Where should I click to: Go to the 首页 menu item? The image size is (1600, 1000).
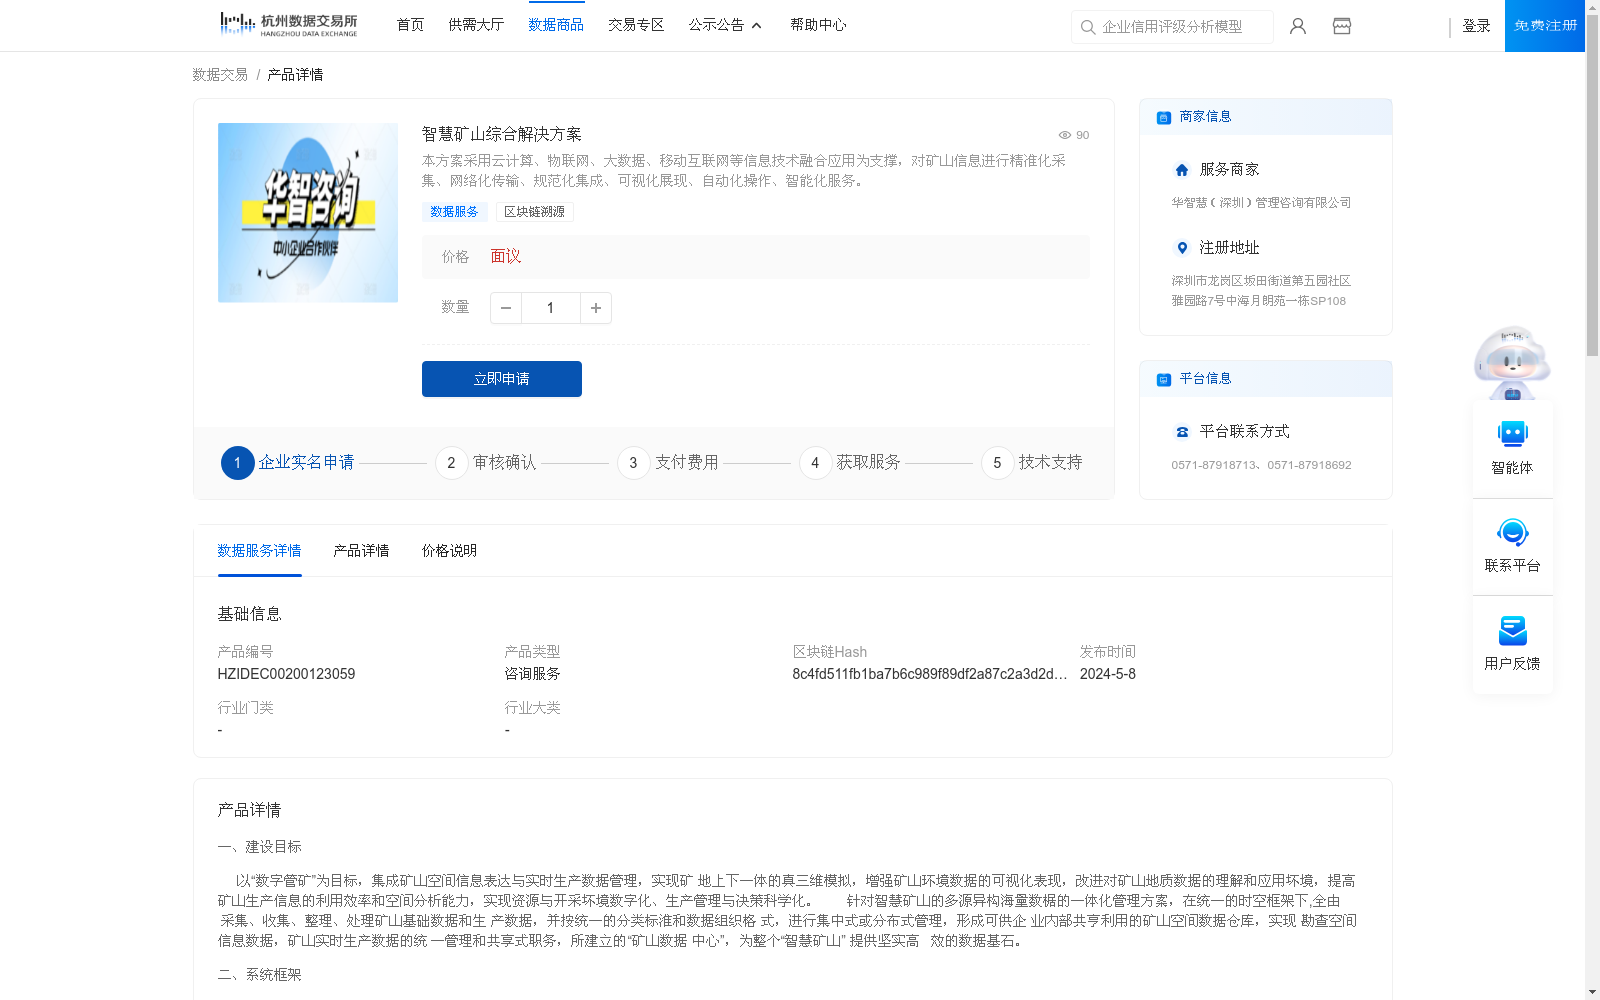pyautogui.click(x=410, y=25)
